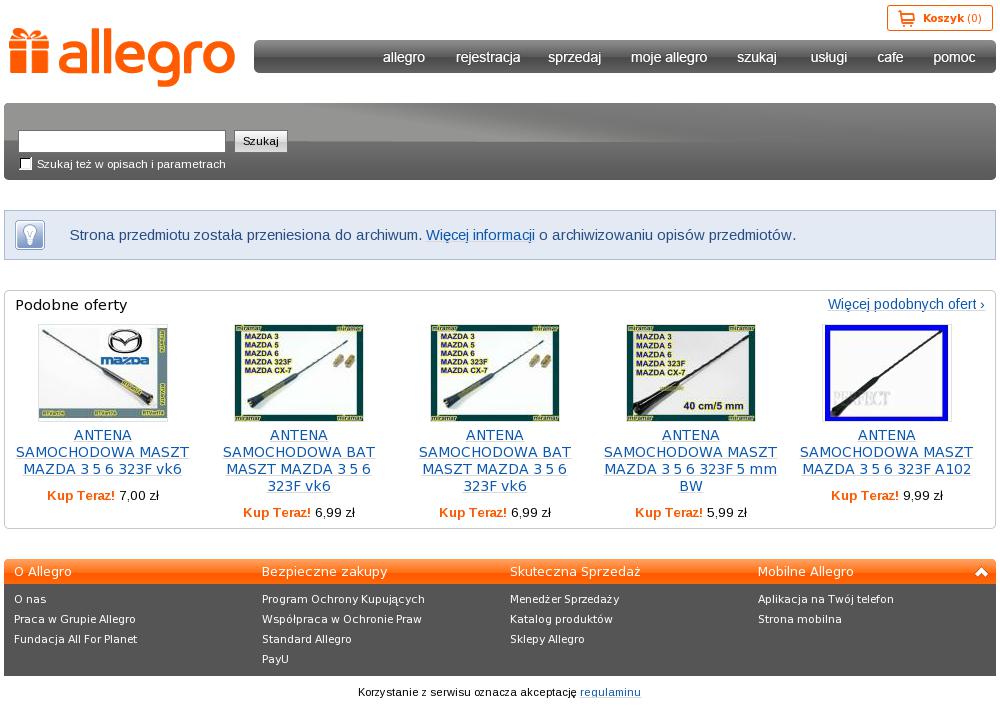The width and height of the screenshot is (1000, 712).
Task: Visit the 'cafe' menu item
Action: [890, 57]
